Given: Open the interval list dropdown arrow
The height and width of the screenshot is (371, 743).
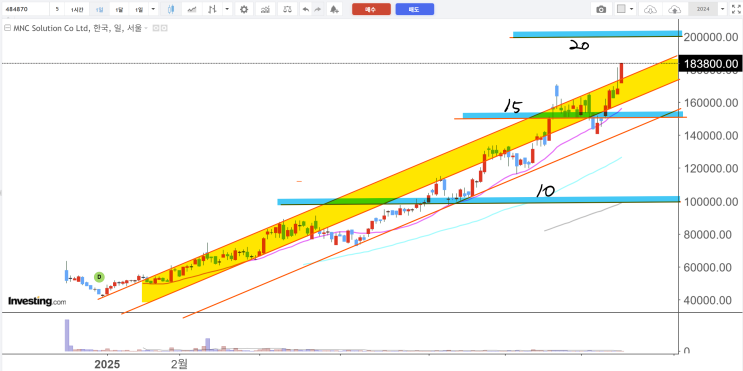Looking at the screenshot, I should [x=153, y=9].
